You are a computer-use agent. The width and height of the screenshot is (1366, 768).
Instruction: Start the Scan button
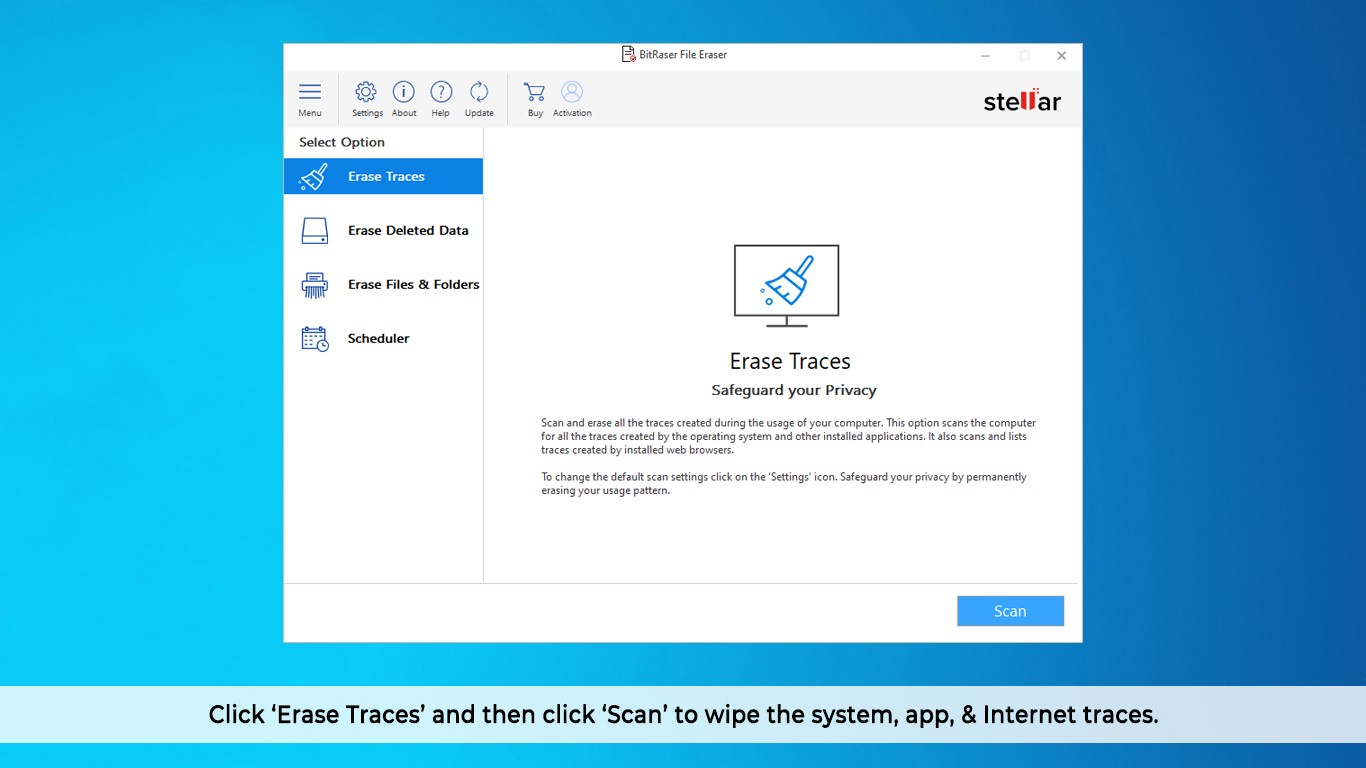pyautogui.click(x=1010, y=611)
